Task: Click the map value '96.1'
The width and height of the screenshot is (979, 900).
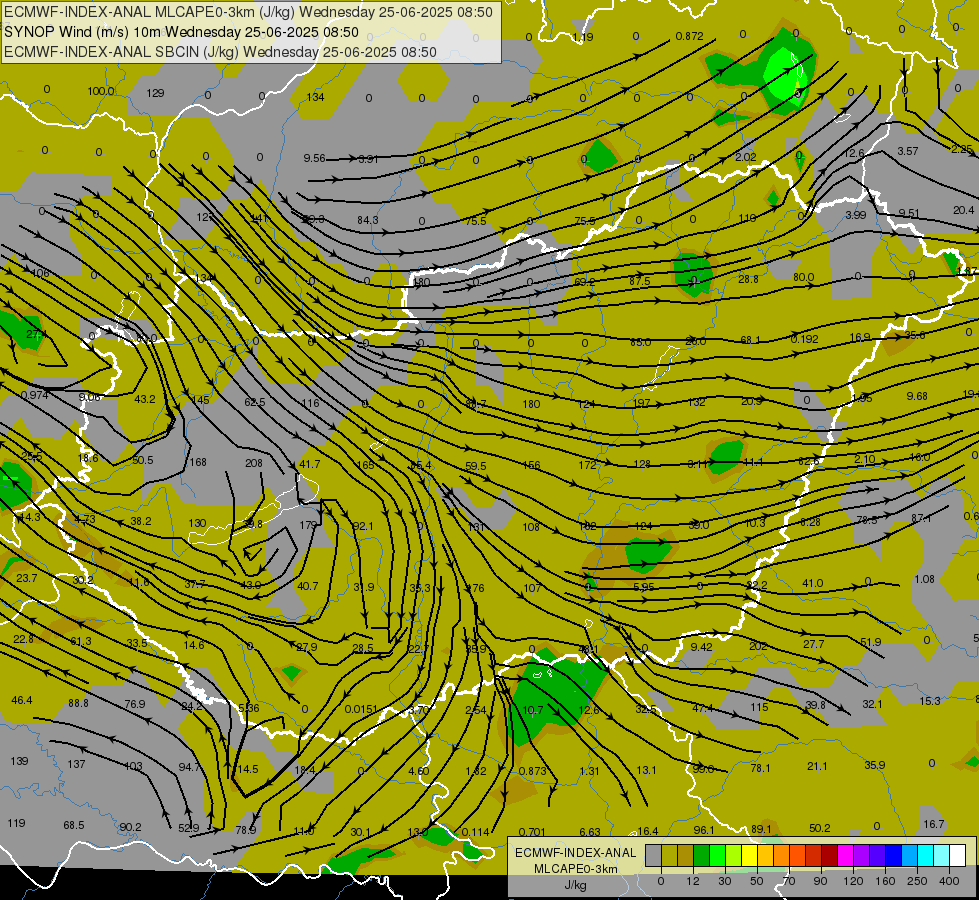Action: (x=704, y=830)
